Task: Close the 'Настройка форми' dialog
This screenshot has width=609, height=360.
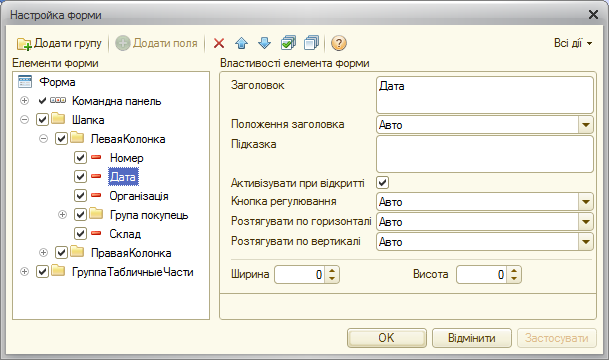Action: (593, 15)
